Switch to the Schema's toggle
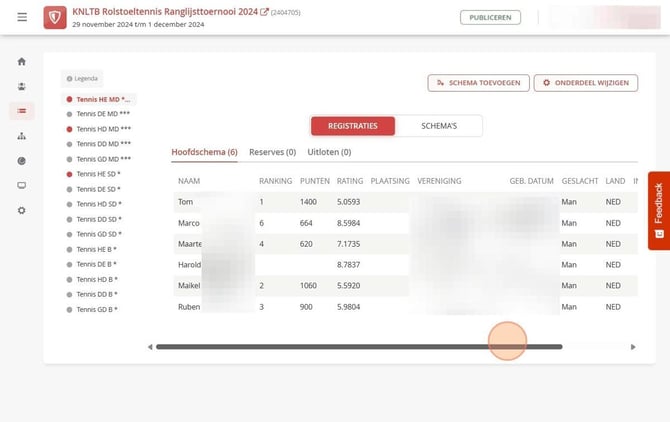 pos(439,126)
